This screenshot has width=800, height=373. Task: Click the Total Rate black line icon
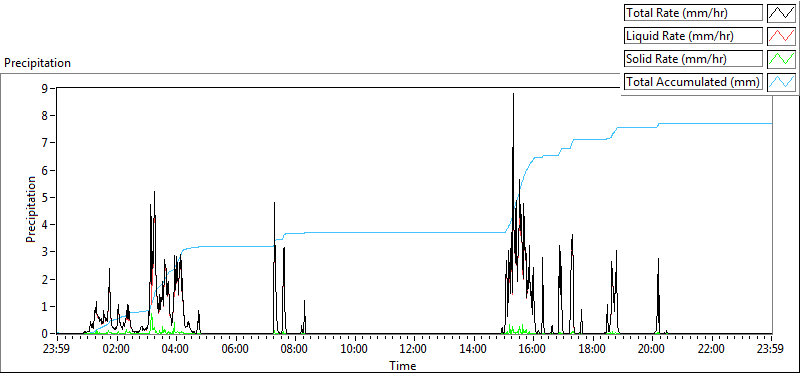[782, 13]
